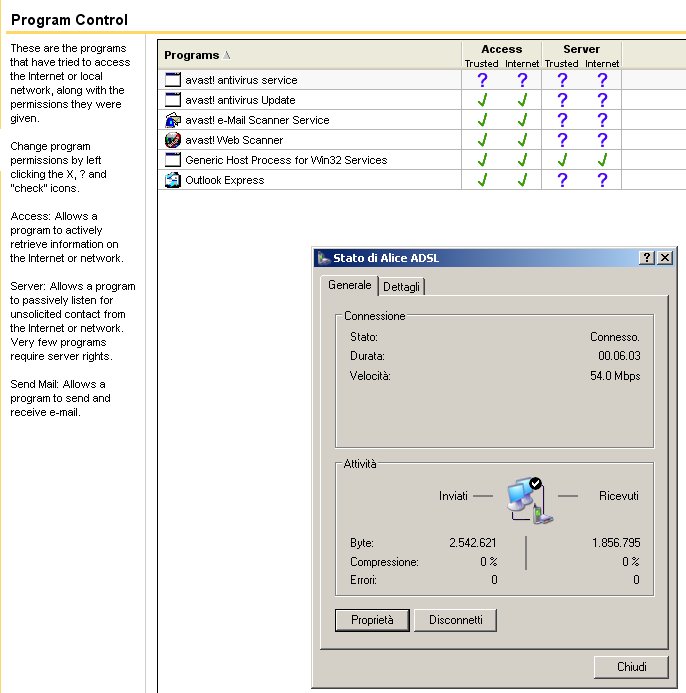Image resolution: width=686 pixels, height=693 pixels.
Task: Sort list by the Programs column header
Action: (x=309, y=55)
